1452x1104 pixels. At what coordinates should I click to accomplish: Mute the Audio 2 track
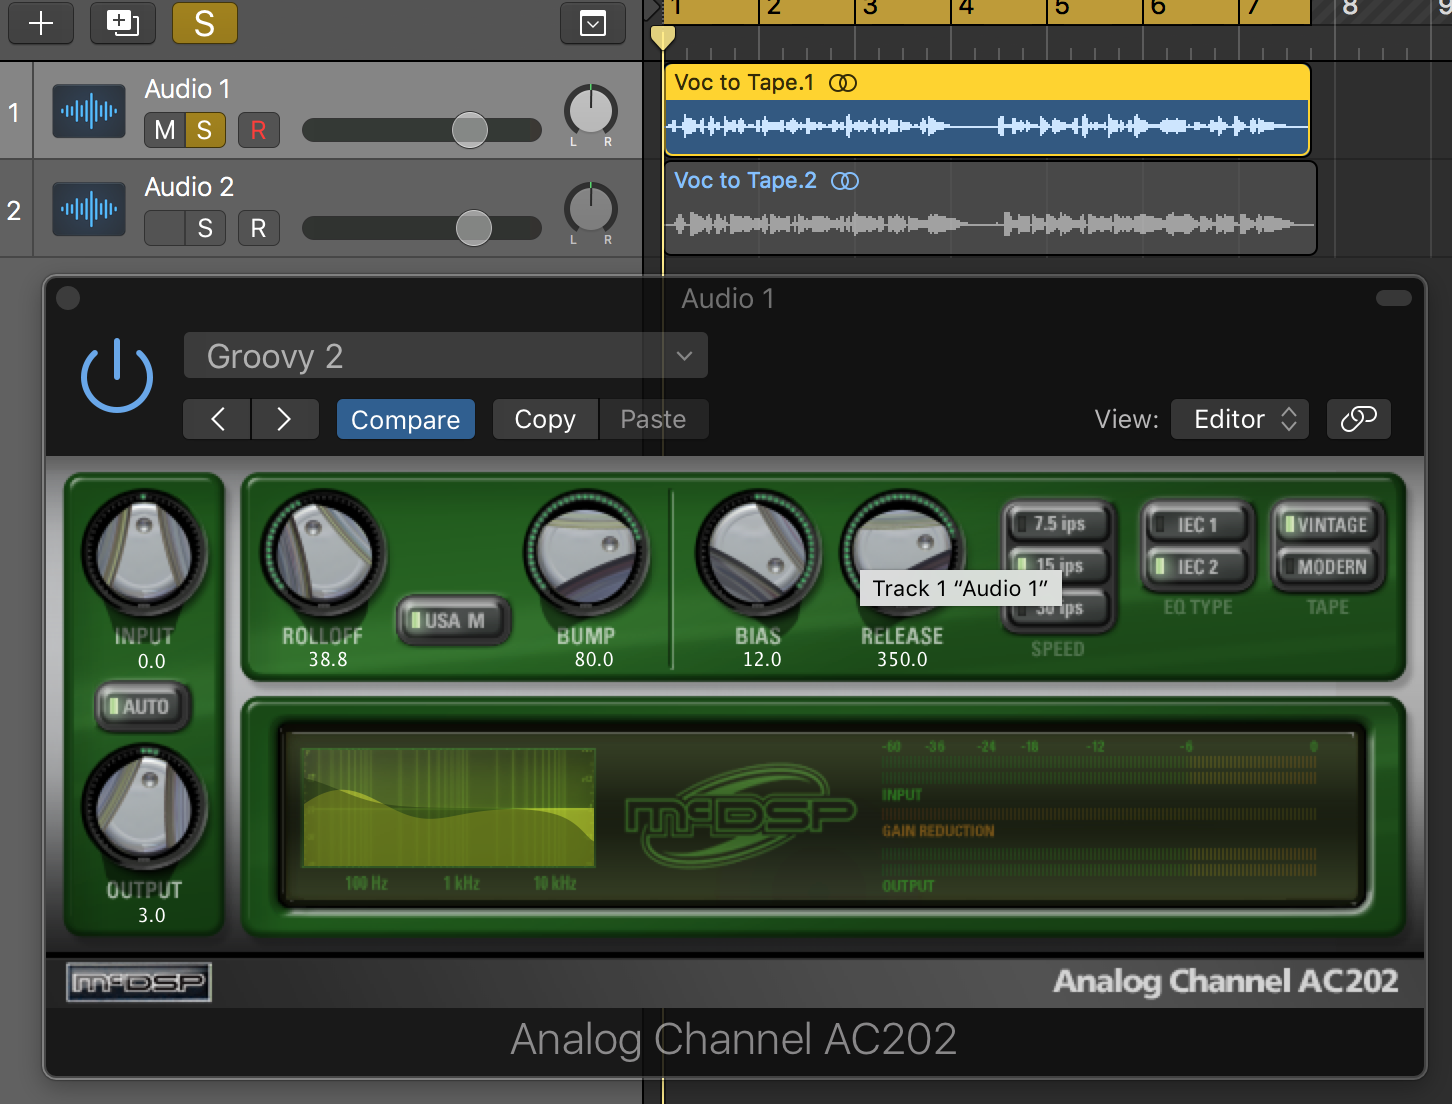point(164,228)
